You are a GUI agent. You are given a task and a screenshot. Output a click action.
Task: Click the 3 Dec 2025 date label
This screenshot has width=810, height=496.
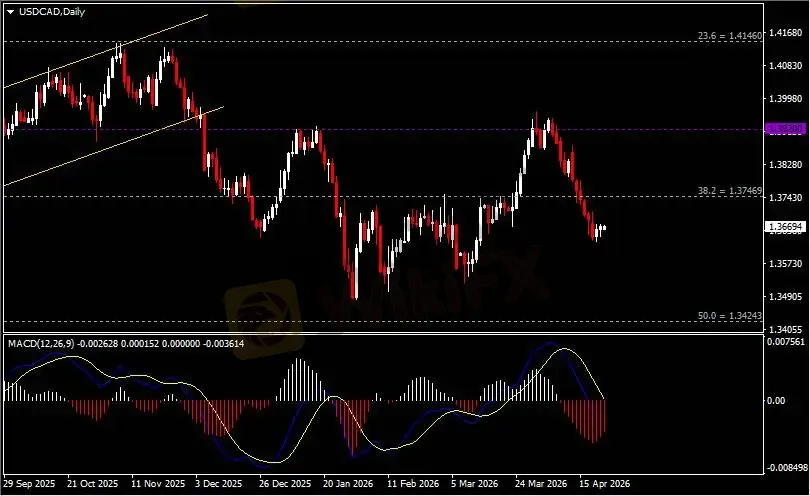tap(219, 484)
